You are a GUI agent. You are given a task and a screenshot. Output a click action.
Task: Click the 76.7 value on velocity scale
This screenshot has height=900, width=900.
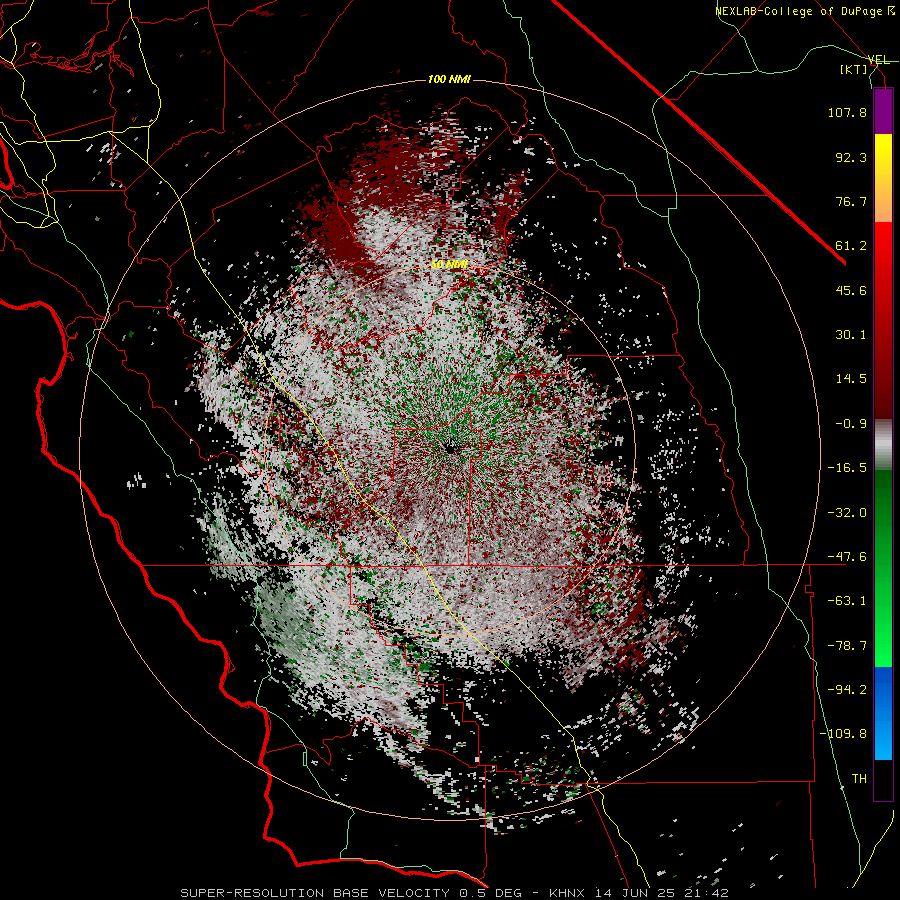851,201
